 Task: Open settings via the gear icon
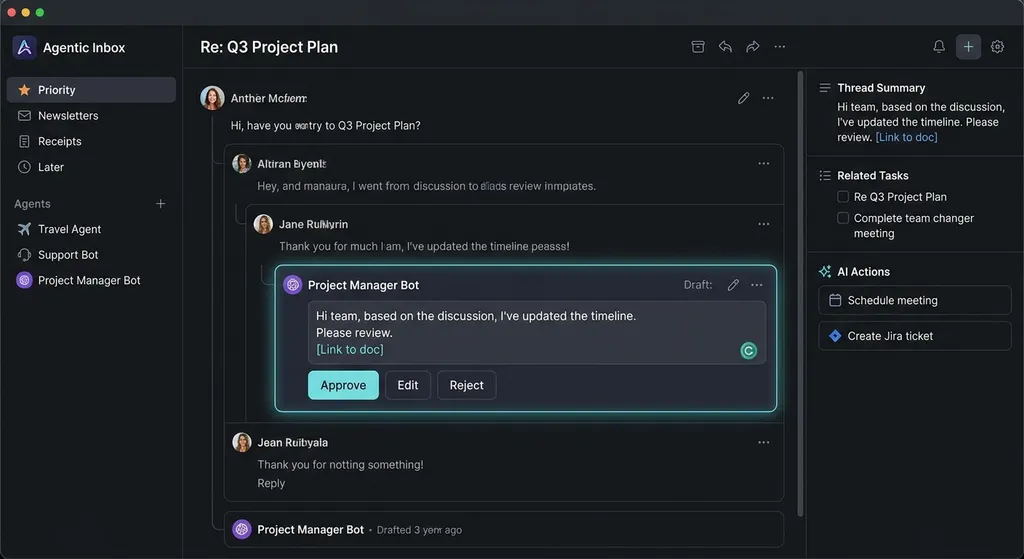tap(997, 47)
